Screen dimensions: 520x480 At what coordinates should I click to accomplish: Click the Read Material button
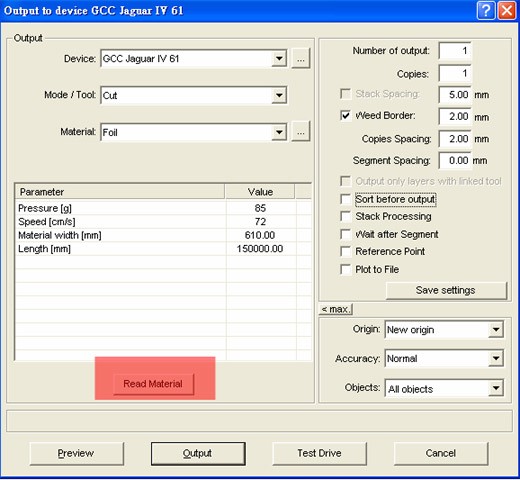[153, 384]
